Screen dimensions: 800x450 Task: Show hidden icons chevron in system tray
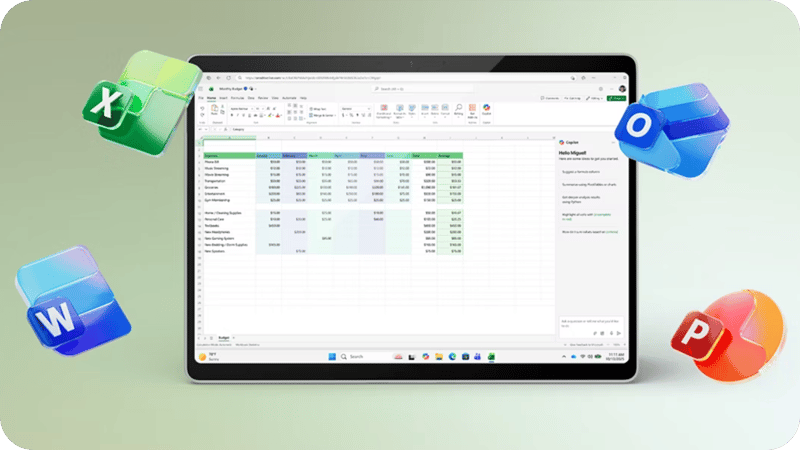(x=564, y=357)
